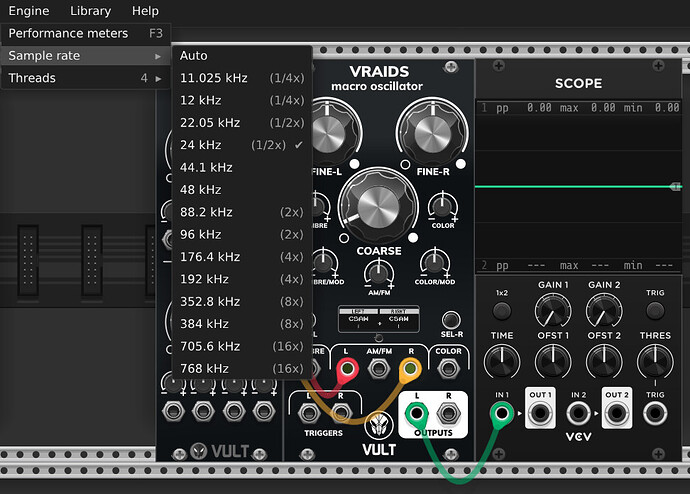
Task: Click the channel 2 pp statistics row
Action: click(x=580, y=265)
